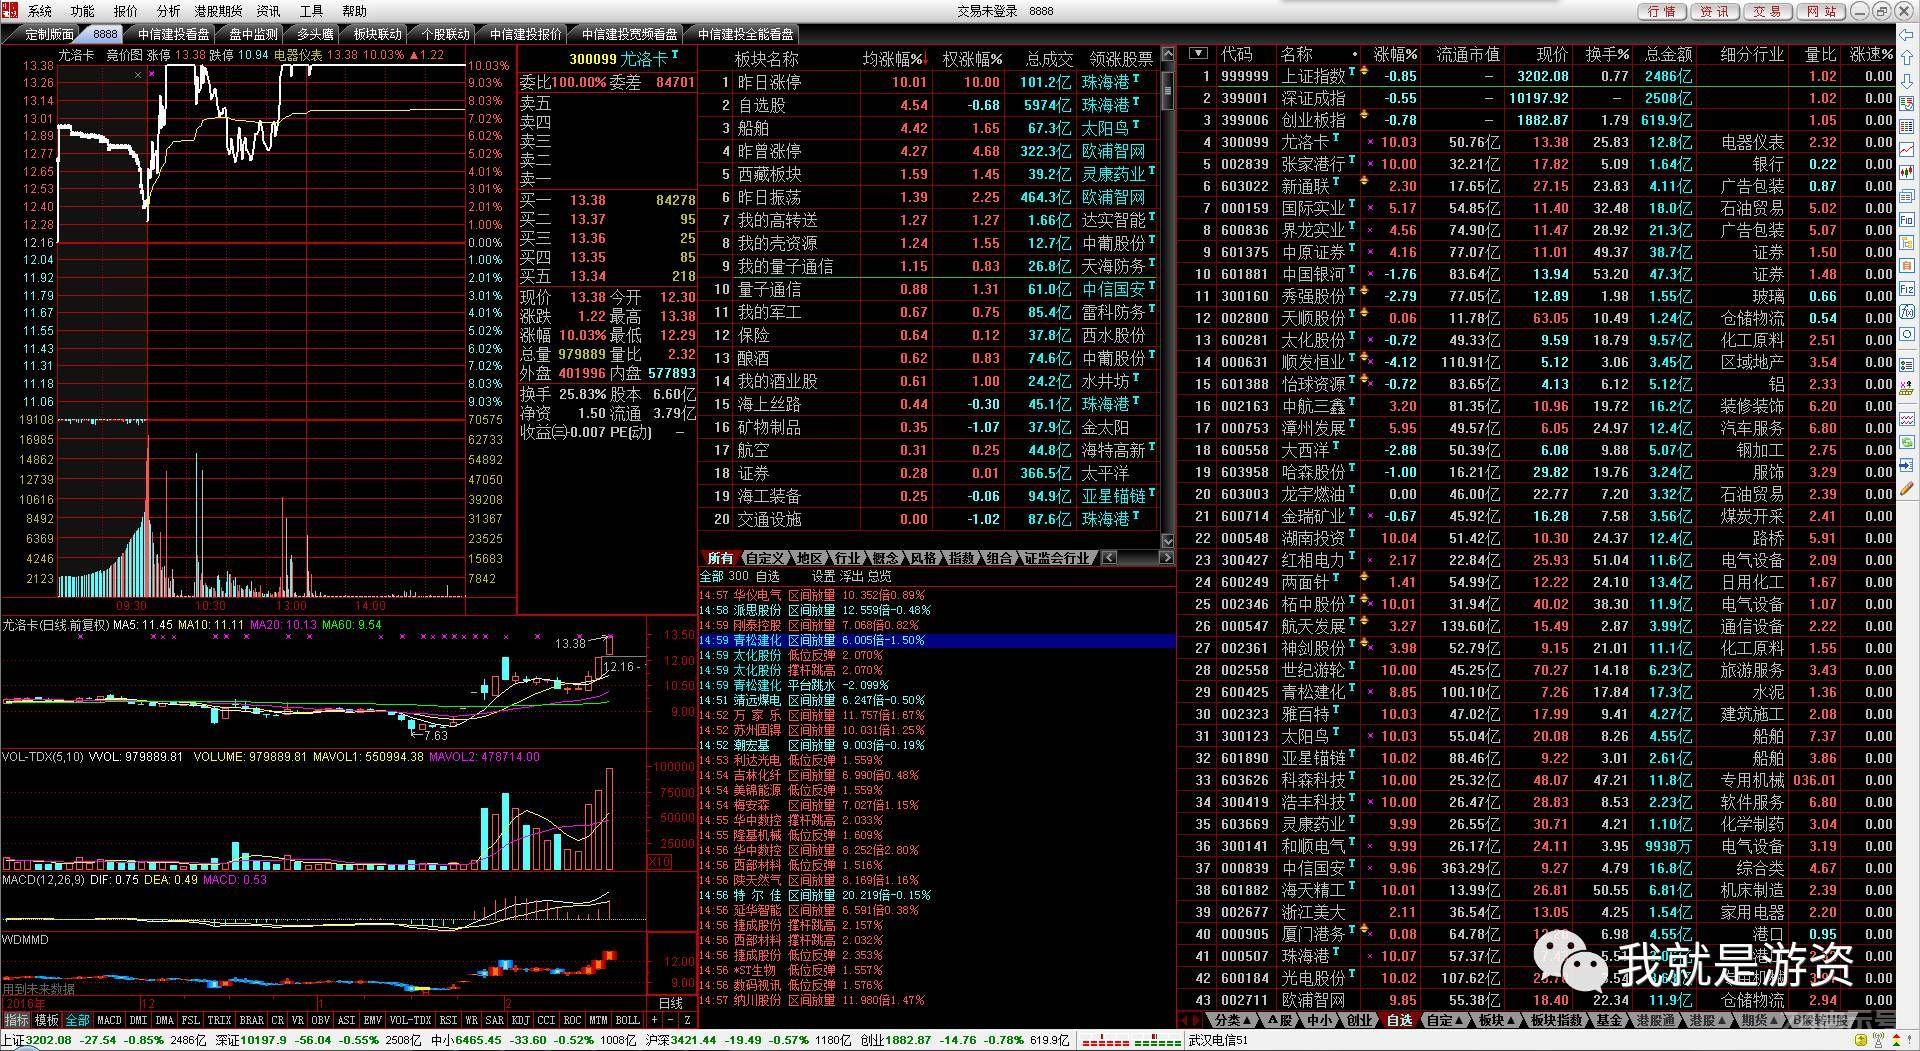Expand the 期货▲ bottom tab menu
Screen dimensions: 1920x1051
click(1760, 1020)
